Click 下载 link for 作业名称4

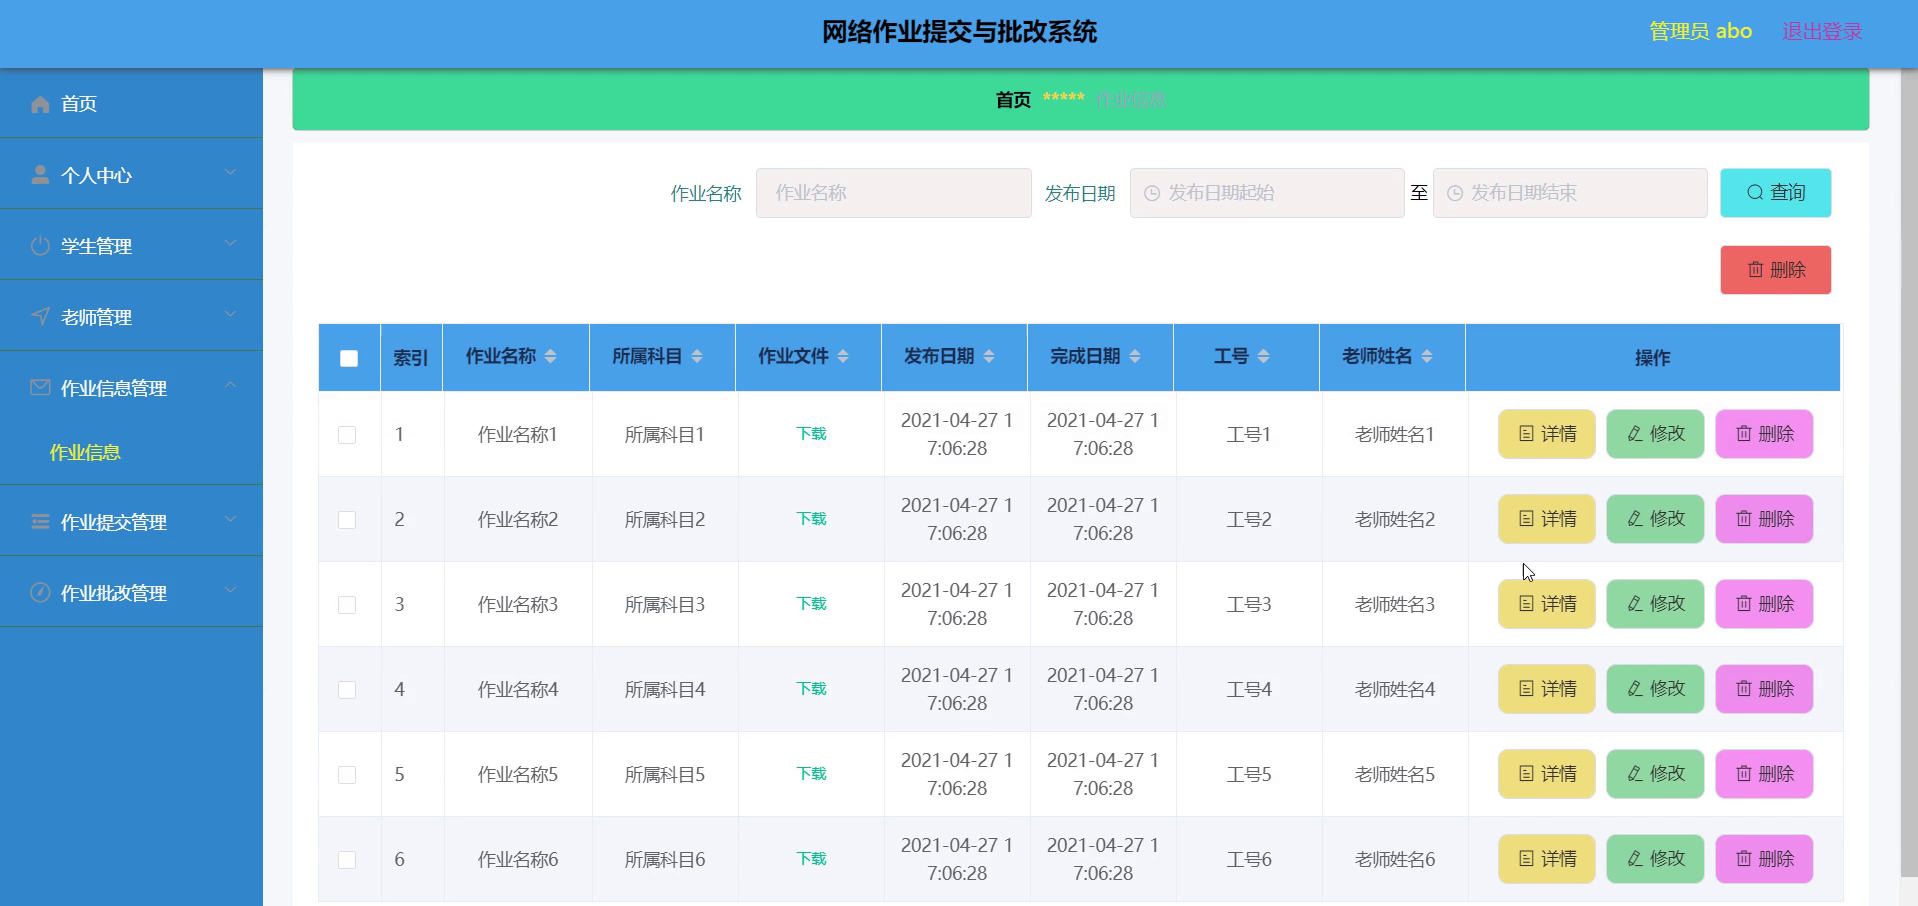tap(811, 689)
